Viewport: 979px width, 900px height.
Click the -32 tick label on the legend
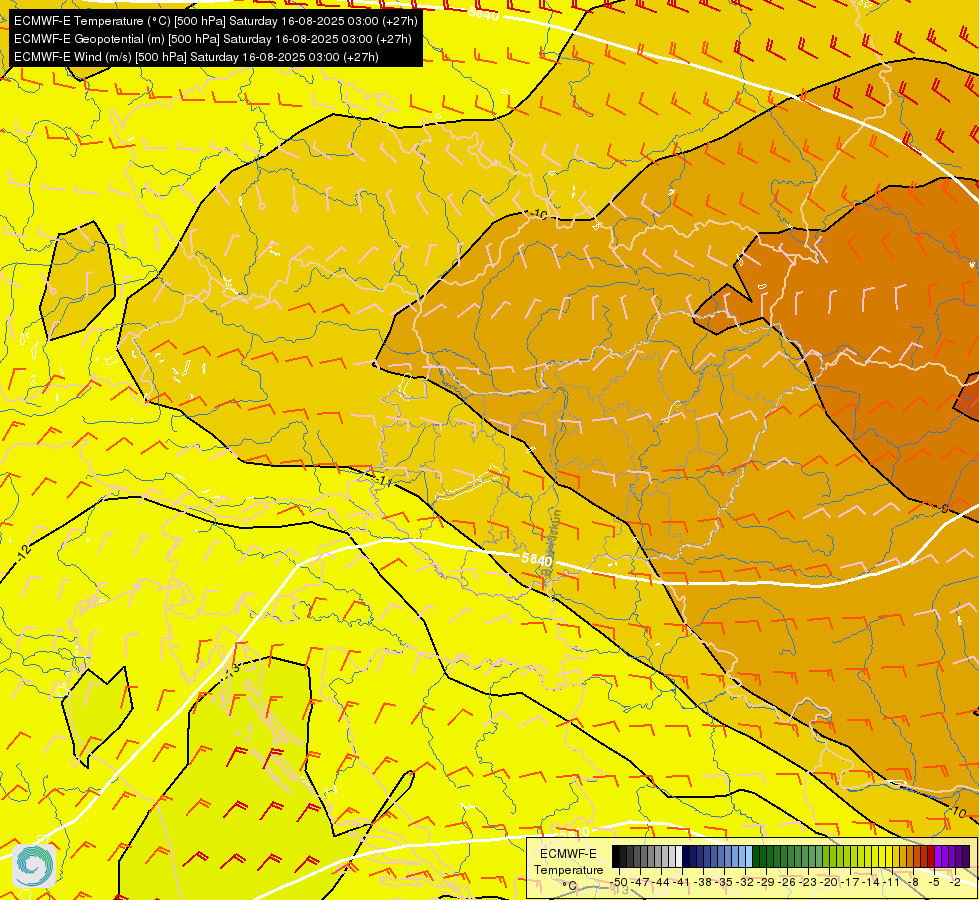745,883
